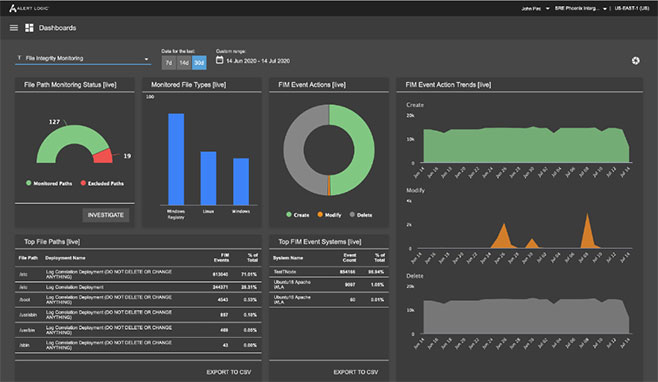Viewport: 658px width, 382px height.
Task: Click the FIM Events column header
Action: (x=222, y=257)
